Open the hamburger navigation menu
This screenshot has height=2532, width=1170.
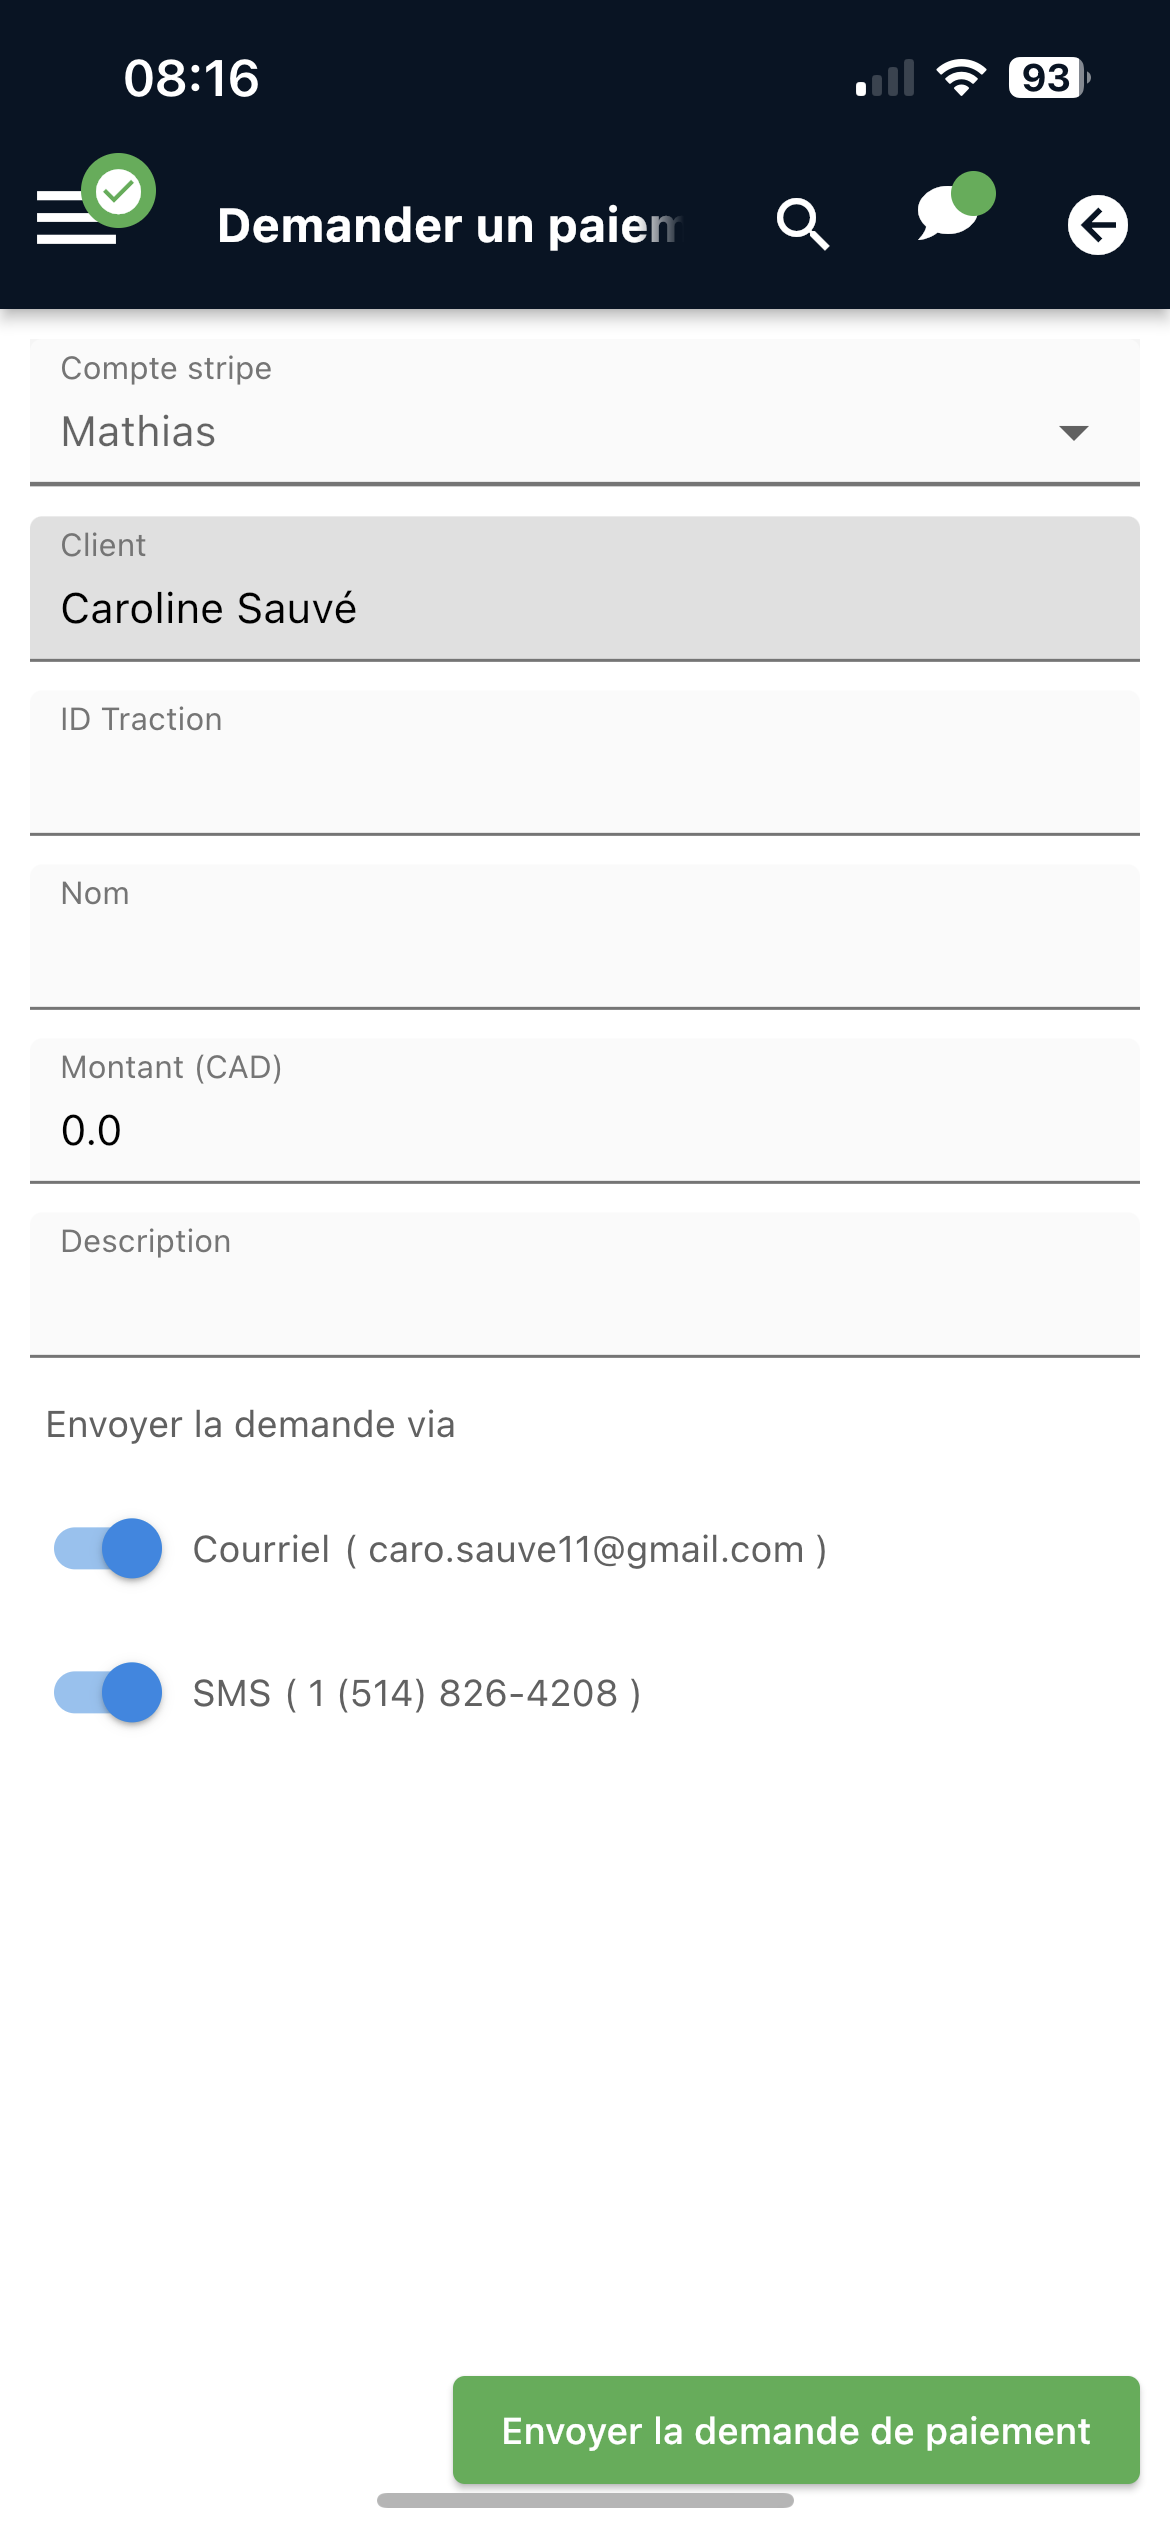coord(76,217)
